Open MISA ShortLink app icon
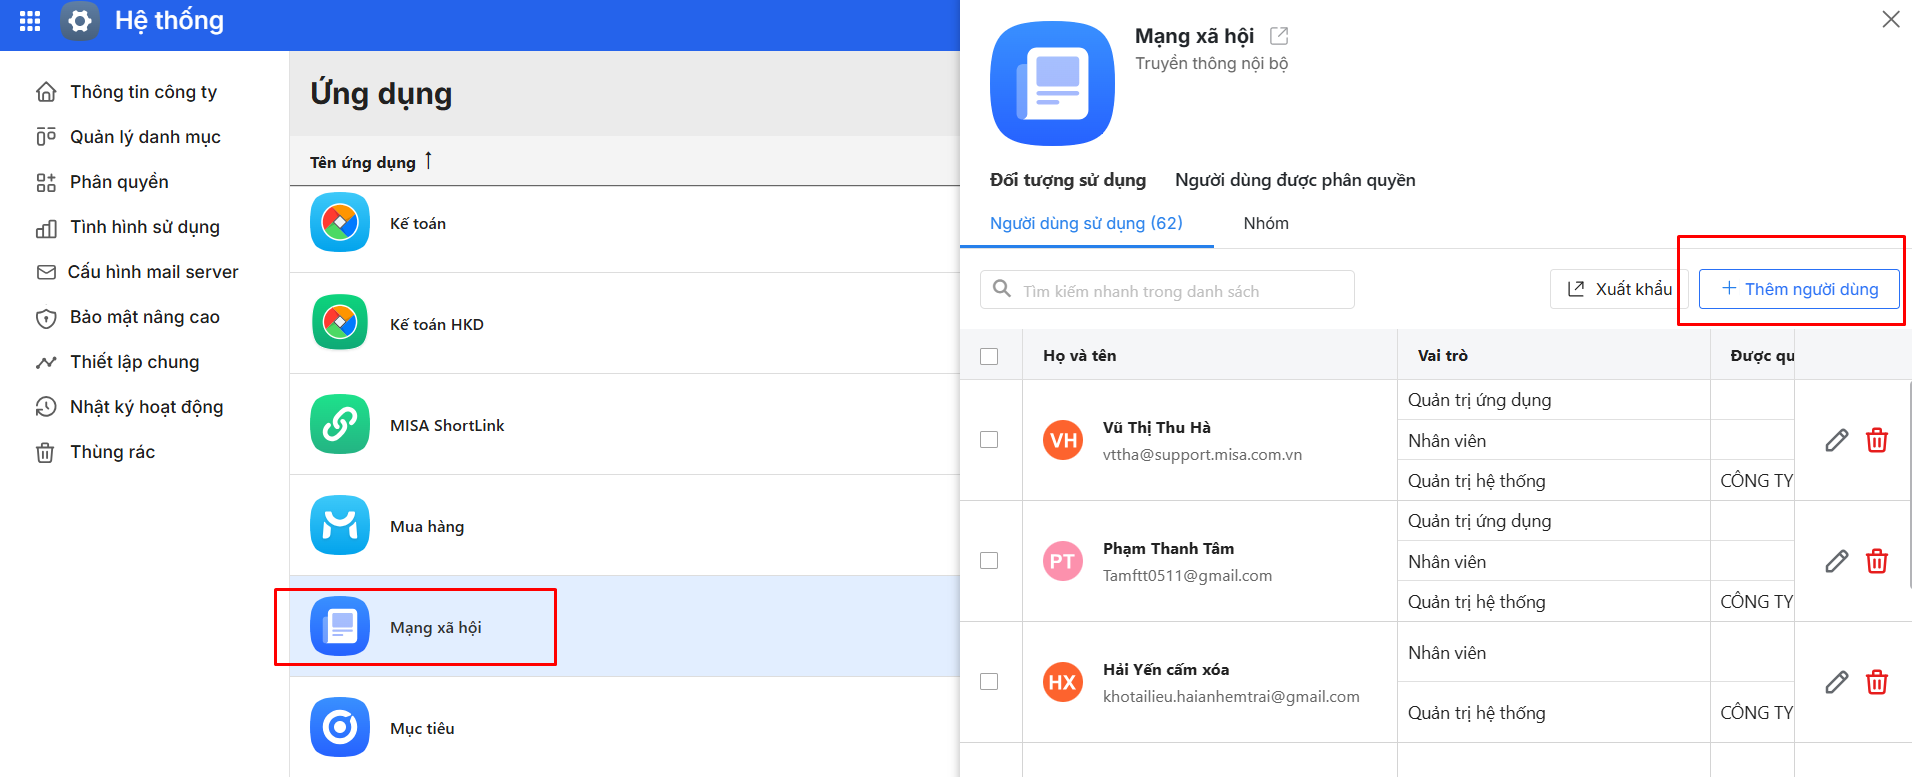This screenshot has width=1912, height=777. click(x=340, y=425)
